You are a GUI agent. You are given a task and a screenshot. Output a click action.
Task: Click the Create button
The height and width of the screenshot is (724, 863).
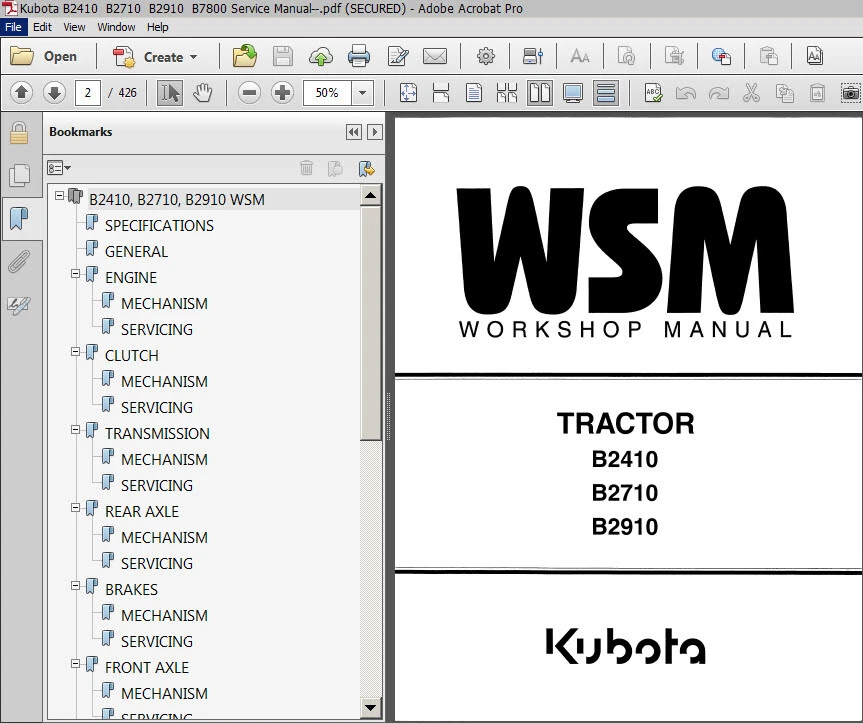pyautogui.click(x=155, y=57)
